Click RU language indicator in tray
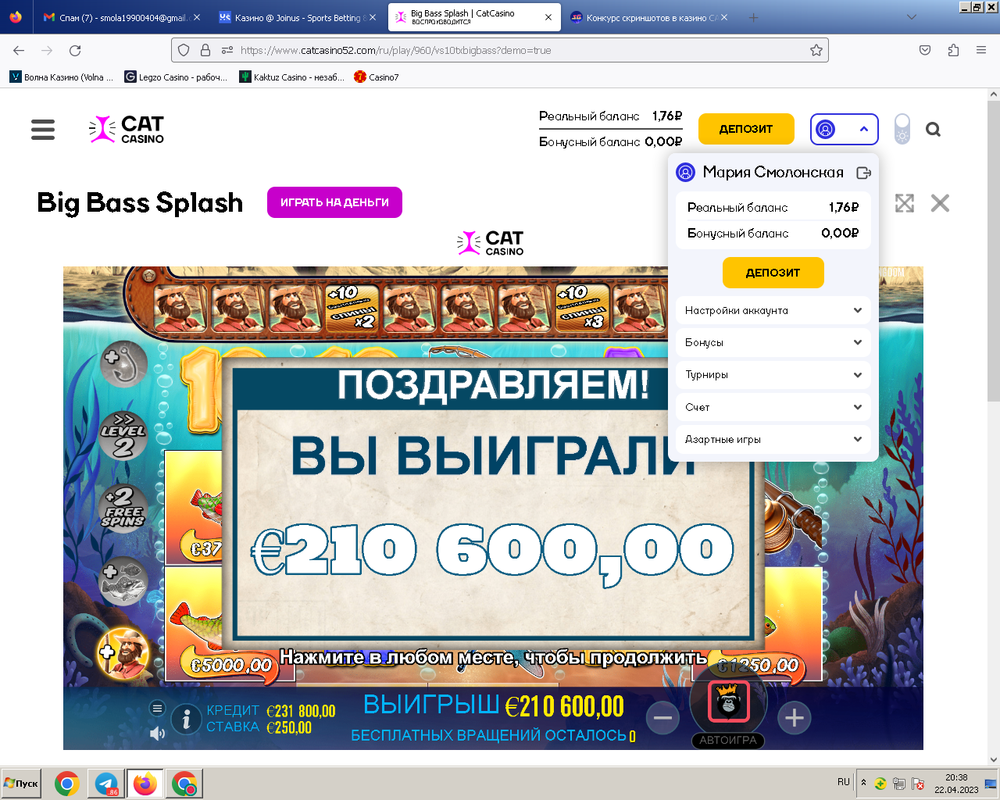This screenshot has height=800, width=1000. [843, 782]
